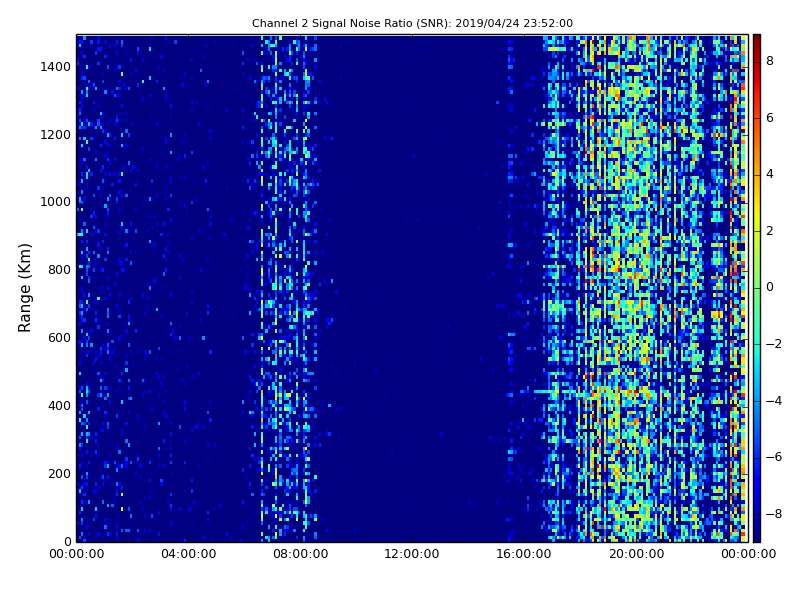
Task: Click the colorbar tick label 8
Action: pos(770,61)
